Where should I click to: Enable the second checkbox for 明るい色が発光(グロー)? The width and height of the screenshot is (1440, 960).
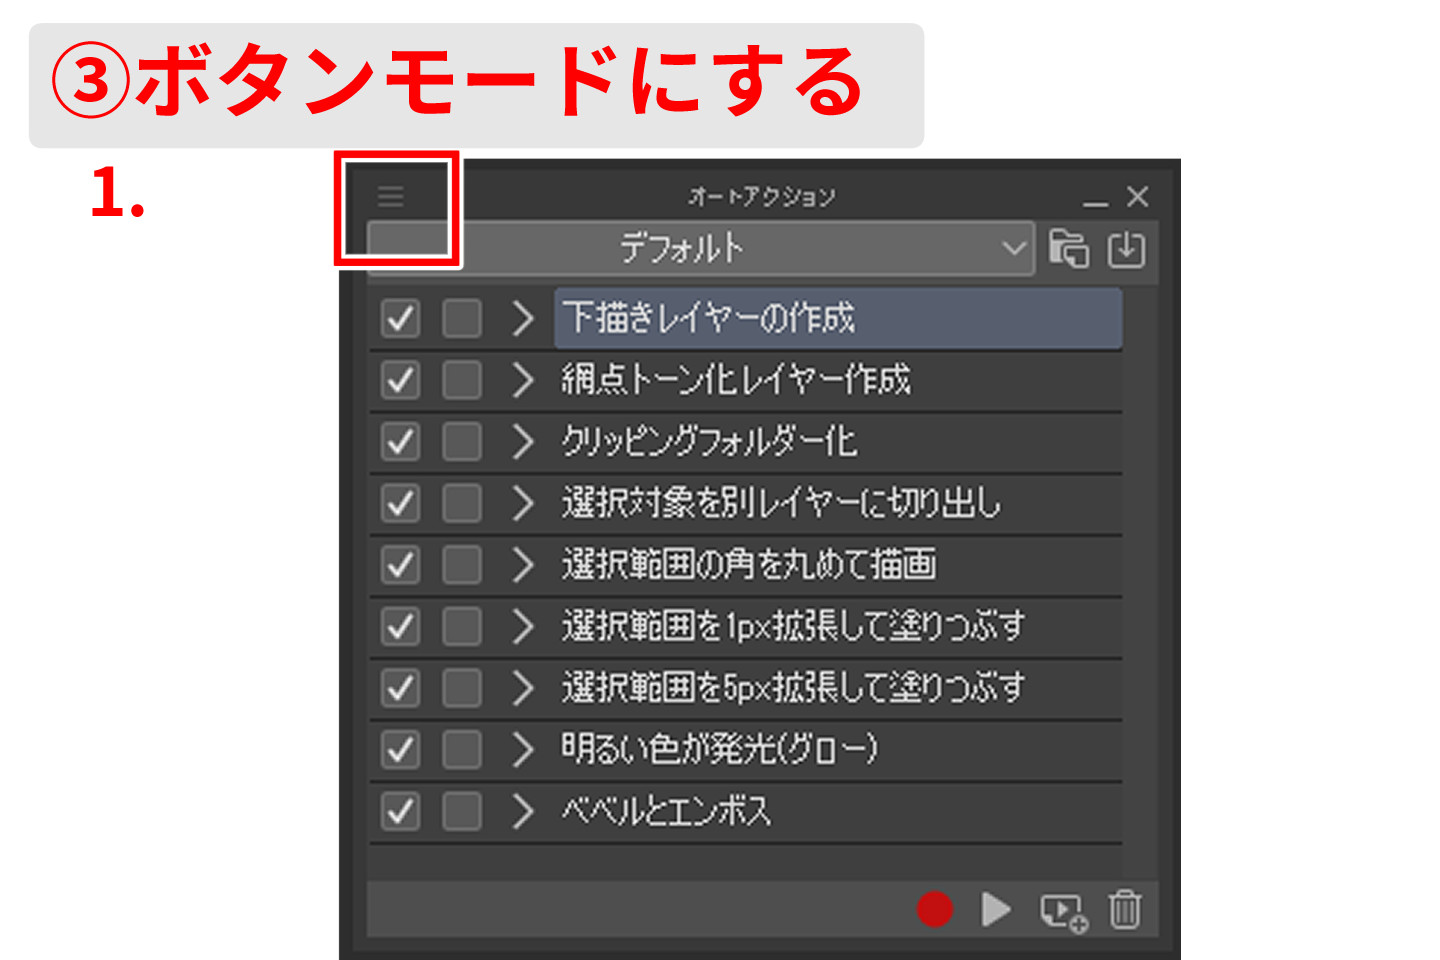pyautogui.click(x=461, y=749)
